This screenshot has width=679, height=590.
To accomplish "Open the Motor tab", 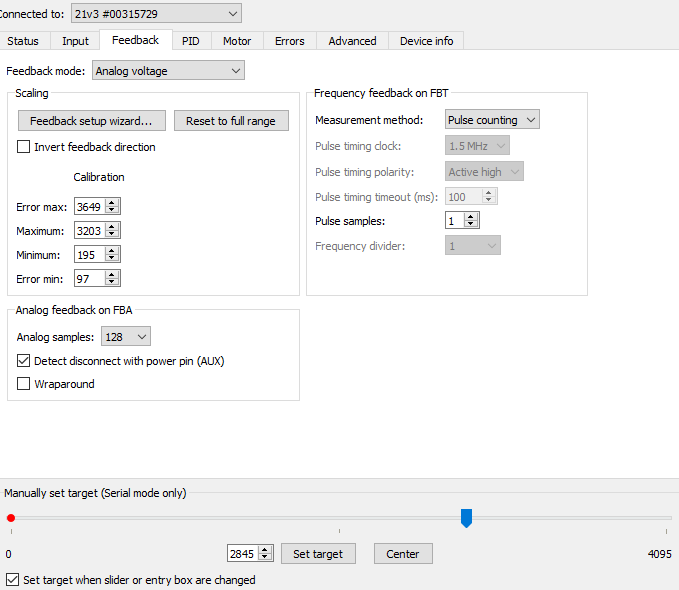I will [237, 41].
